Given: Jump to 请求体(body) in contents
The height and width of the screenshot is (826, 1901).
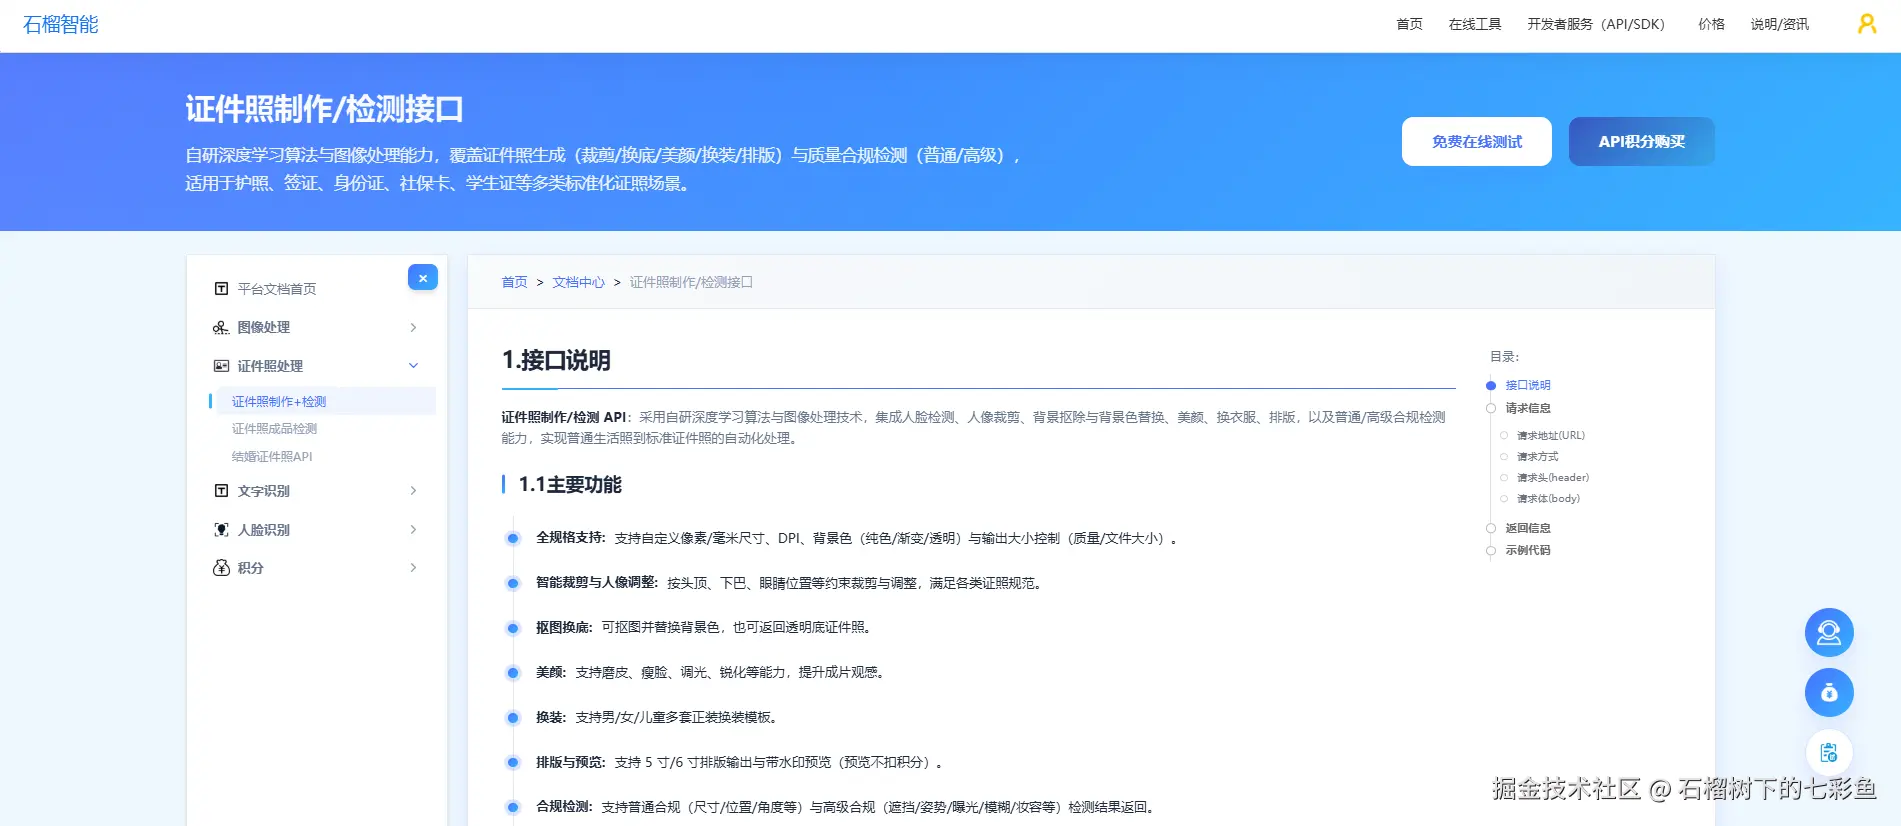Looking at the screenshot, I should (1548, 498).
